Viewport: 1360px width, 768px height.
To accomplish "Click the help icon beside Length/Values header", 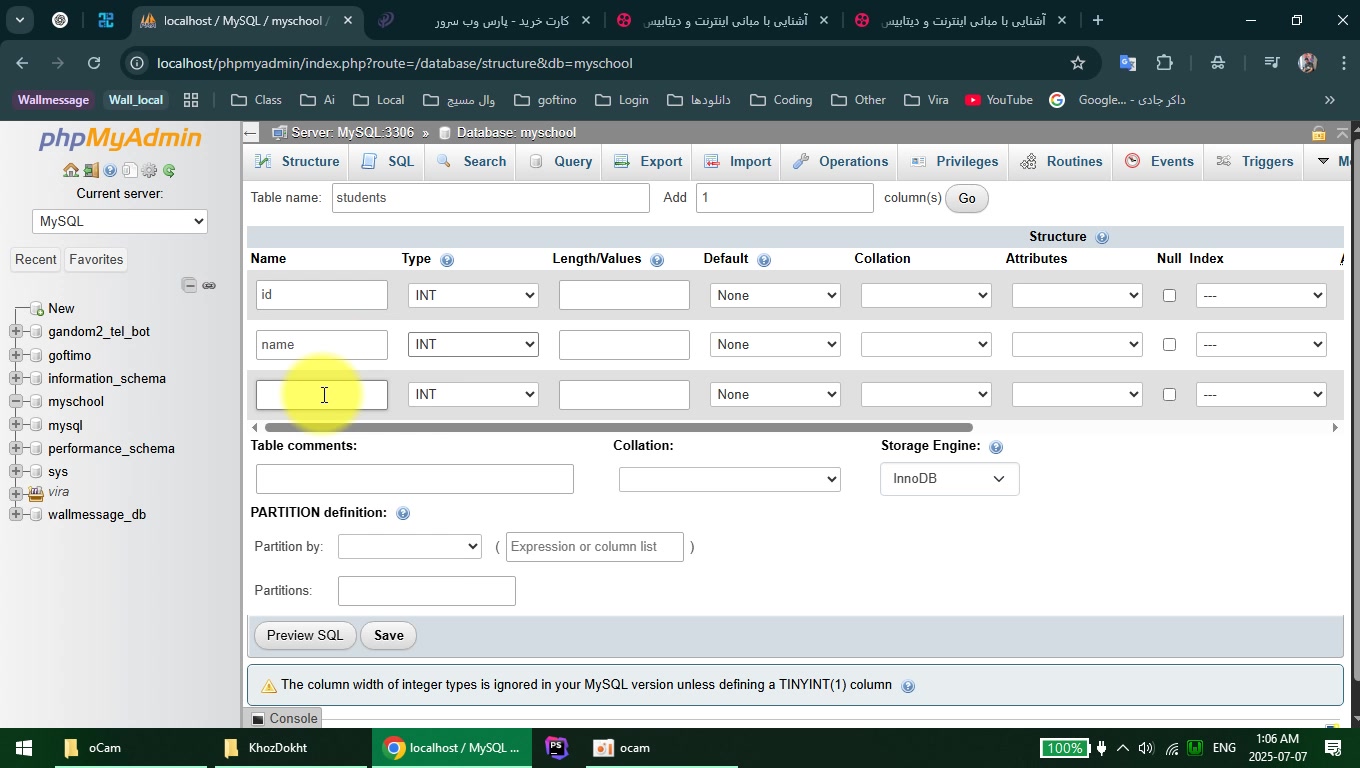I will pyautogui.click(x=657, y=260).
